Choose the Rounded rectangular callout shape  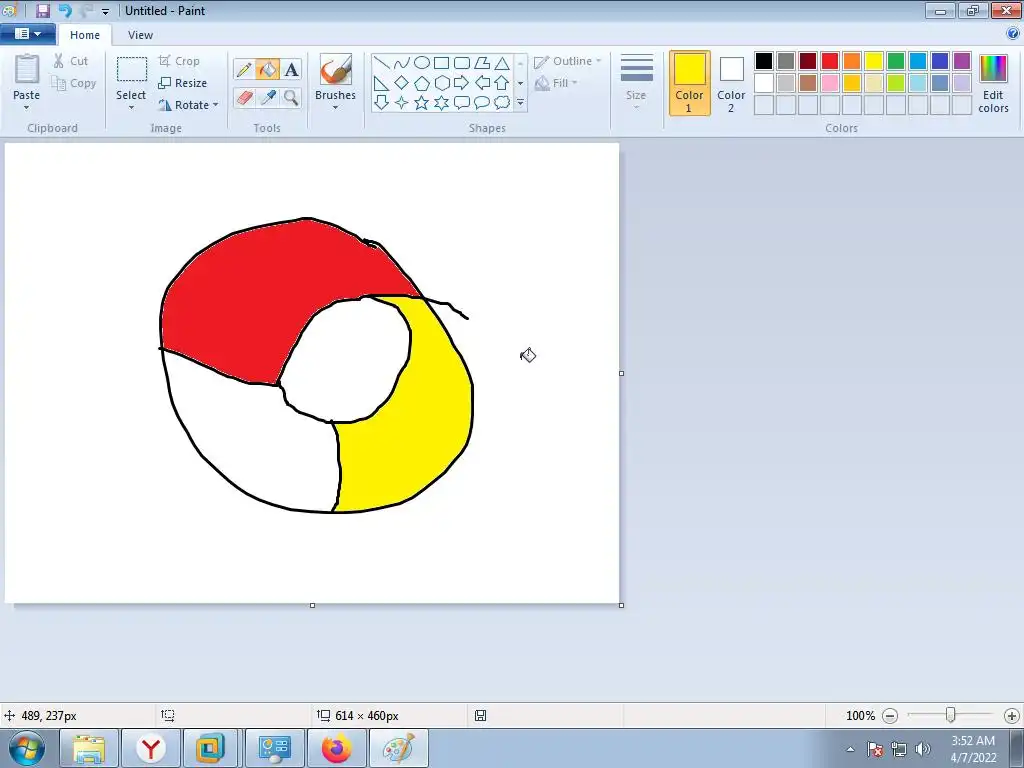tap(462, 103)
